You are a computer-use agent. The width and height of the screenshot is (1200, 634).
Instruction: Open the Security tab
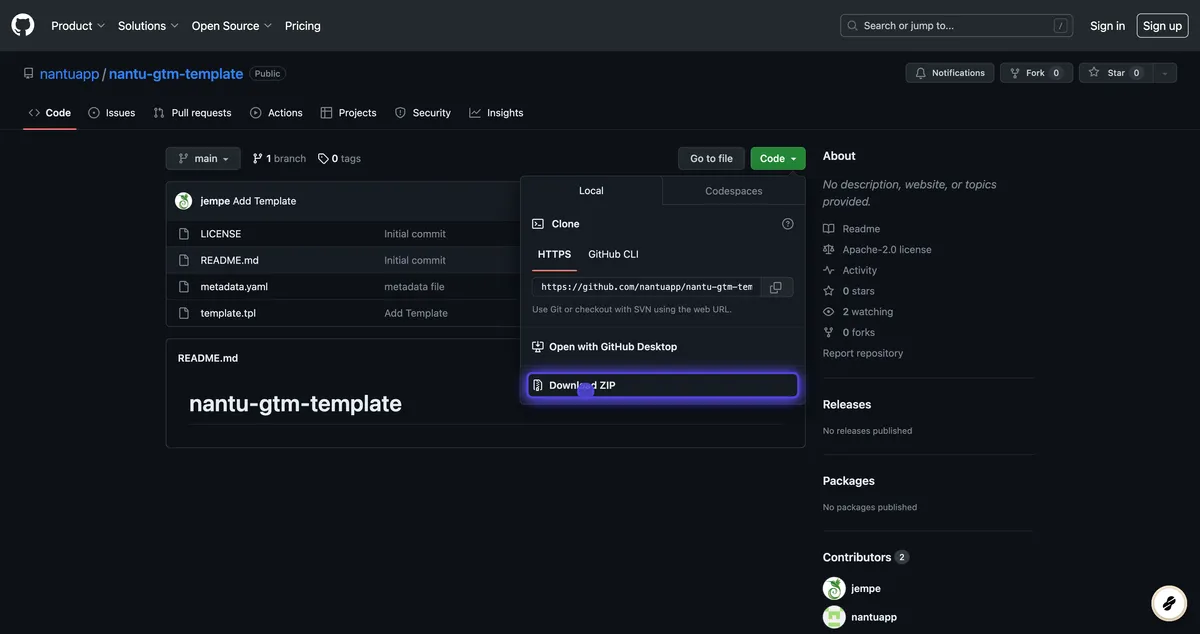(423, 113)
